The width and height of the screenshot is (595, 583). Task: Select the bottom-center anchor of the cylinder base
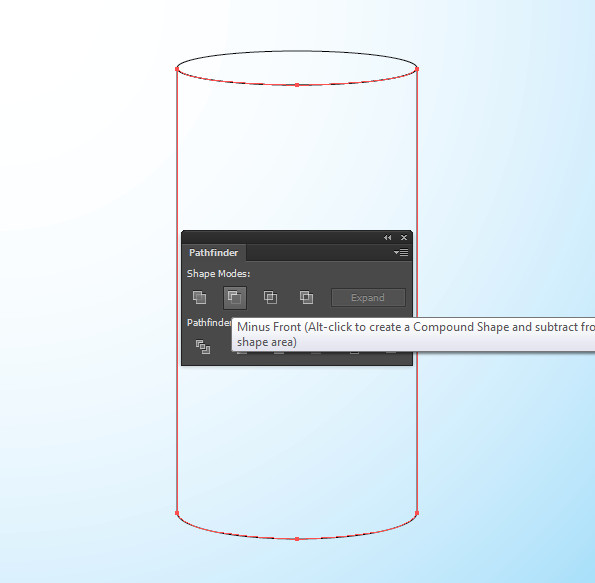[x=297, y=539]
